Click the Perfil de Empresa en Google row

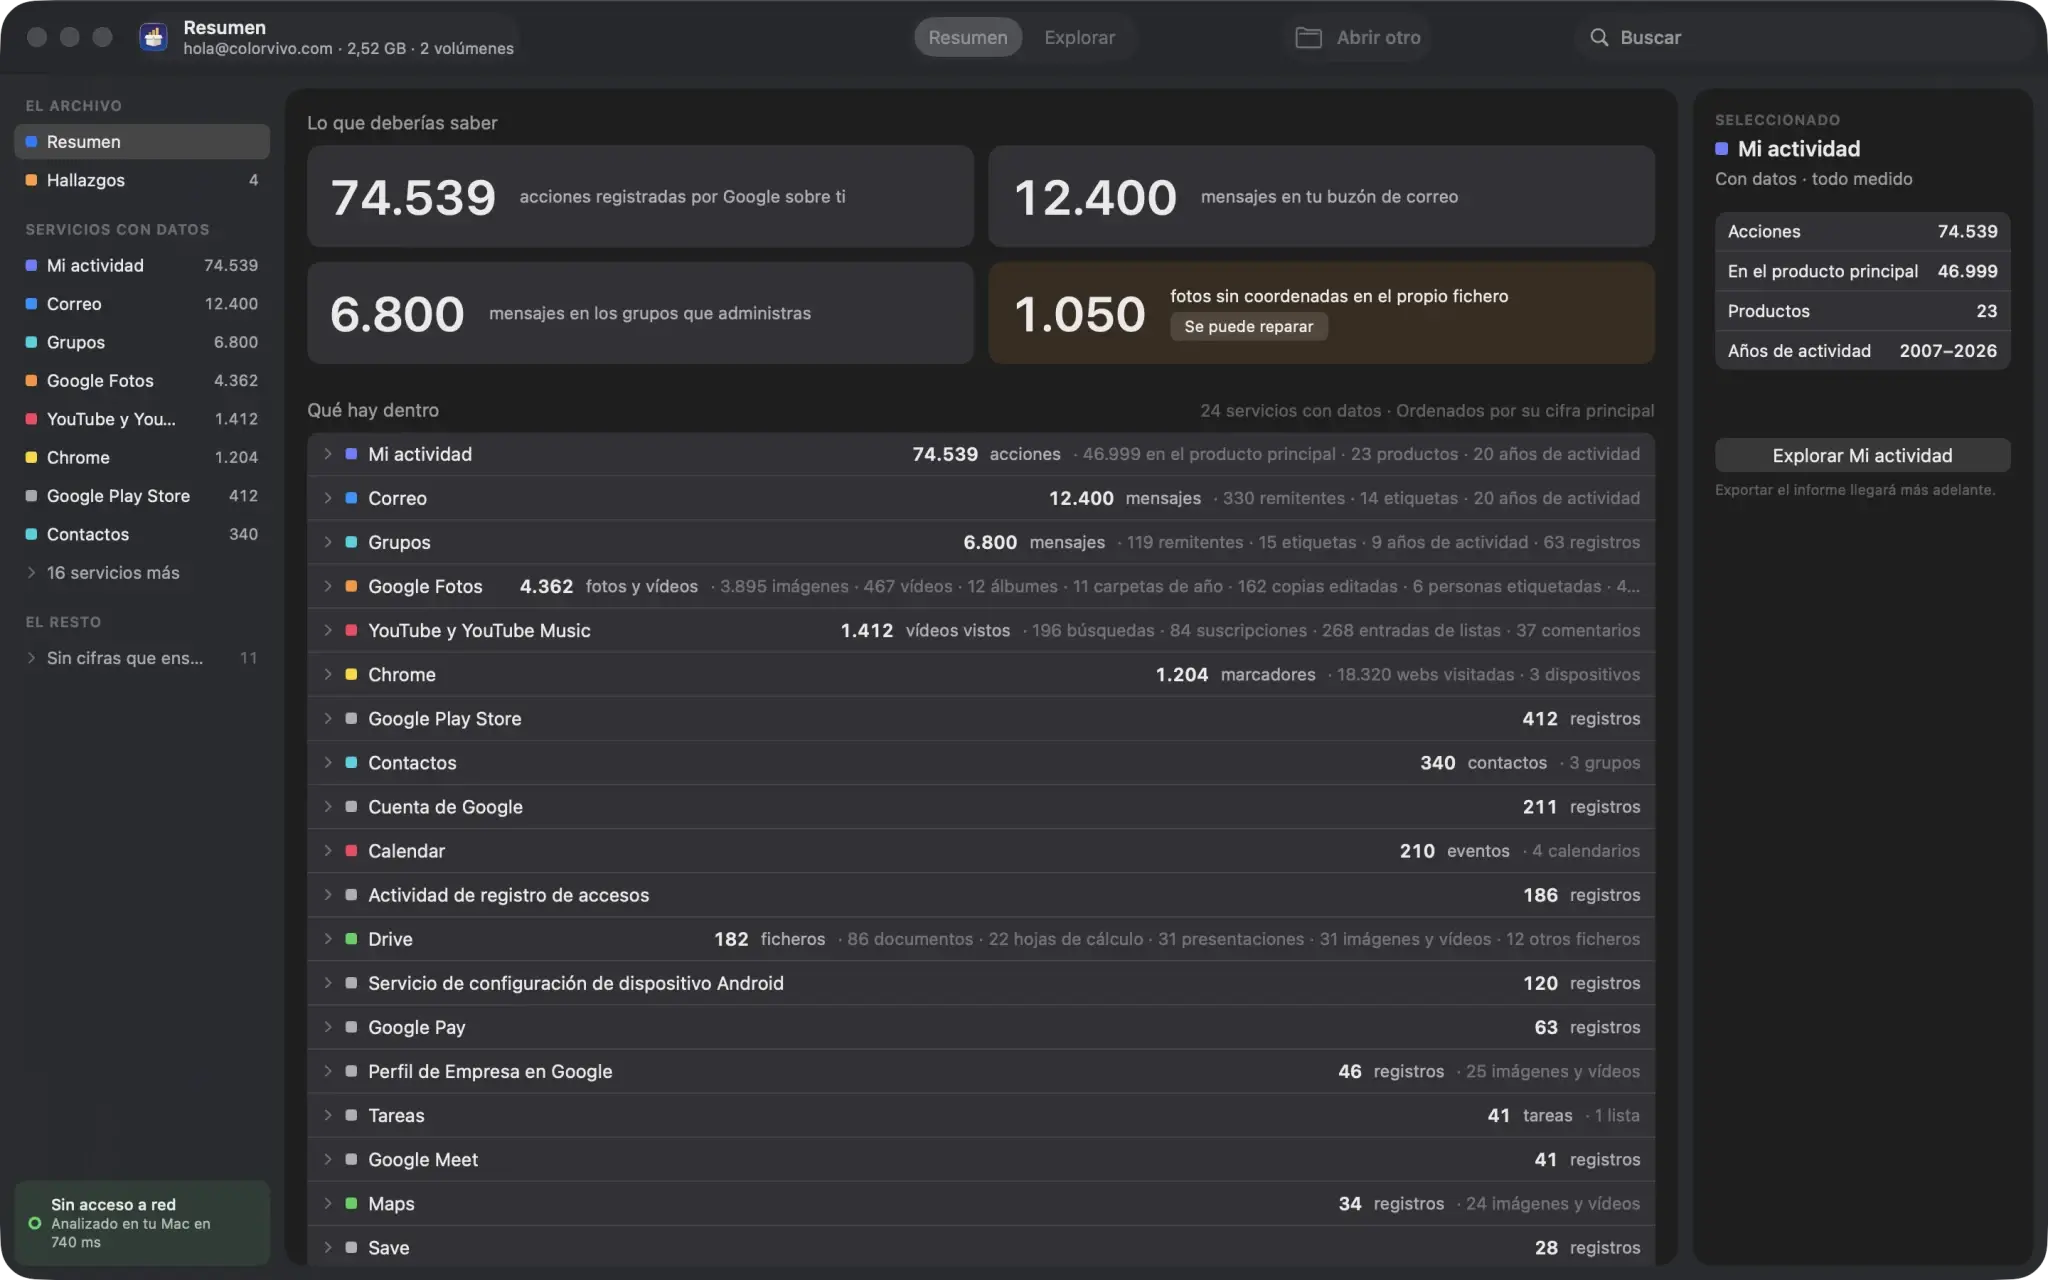(x=981, y=1071)
